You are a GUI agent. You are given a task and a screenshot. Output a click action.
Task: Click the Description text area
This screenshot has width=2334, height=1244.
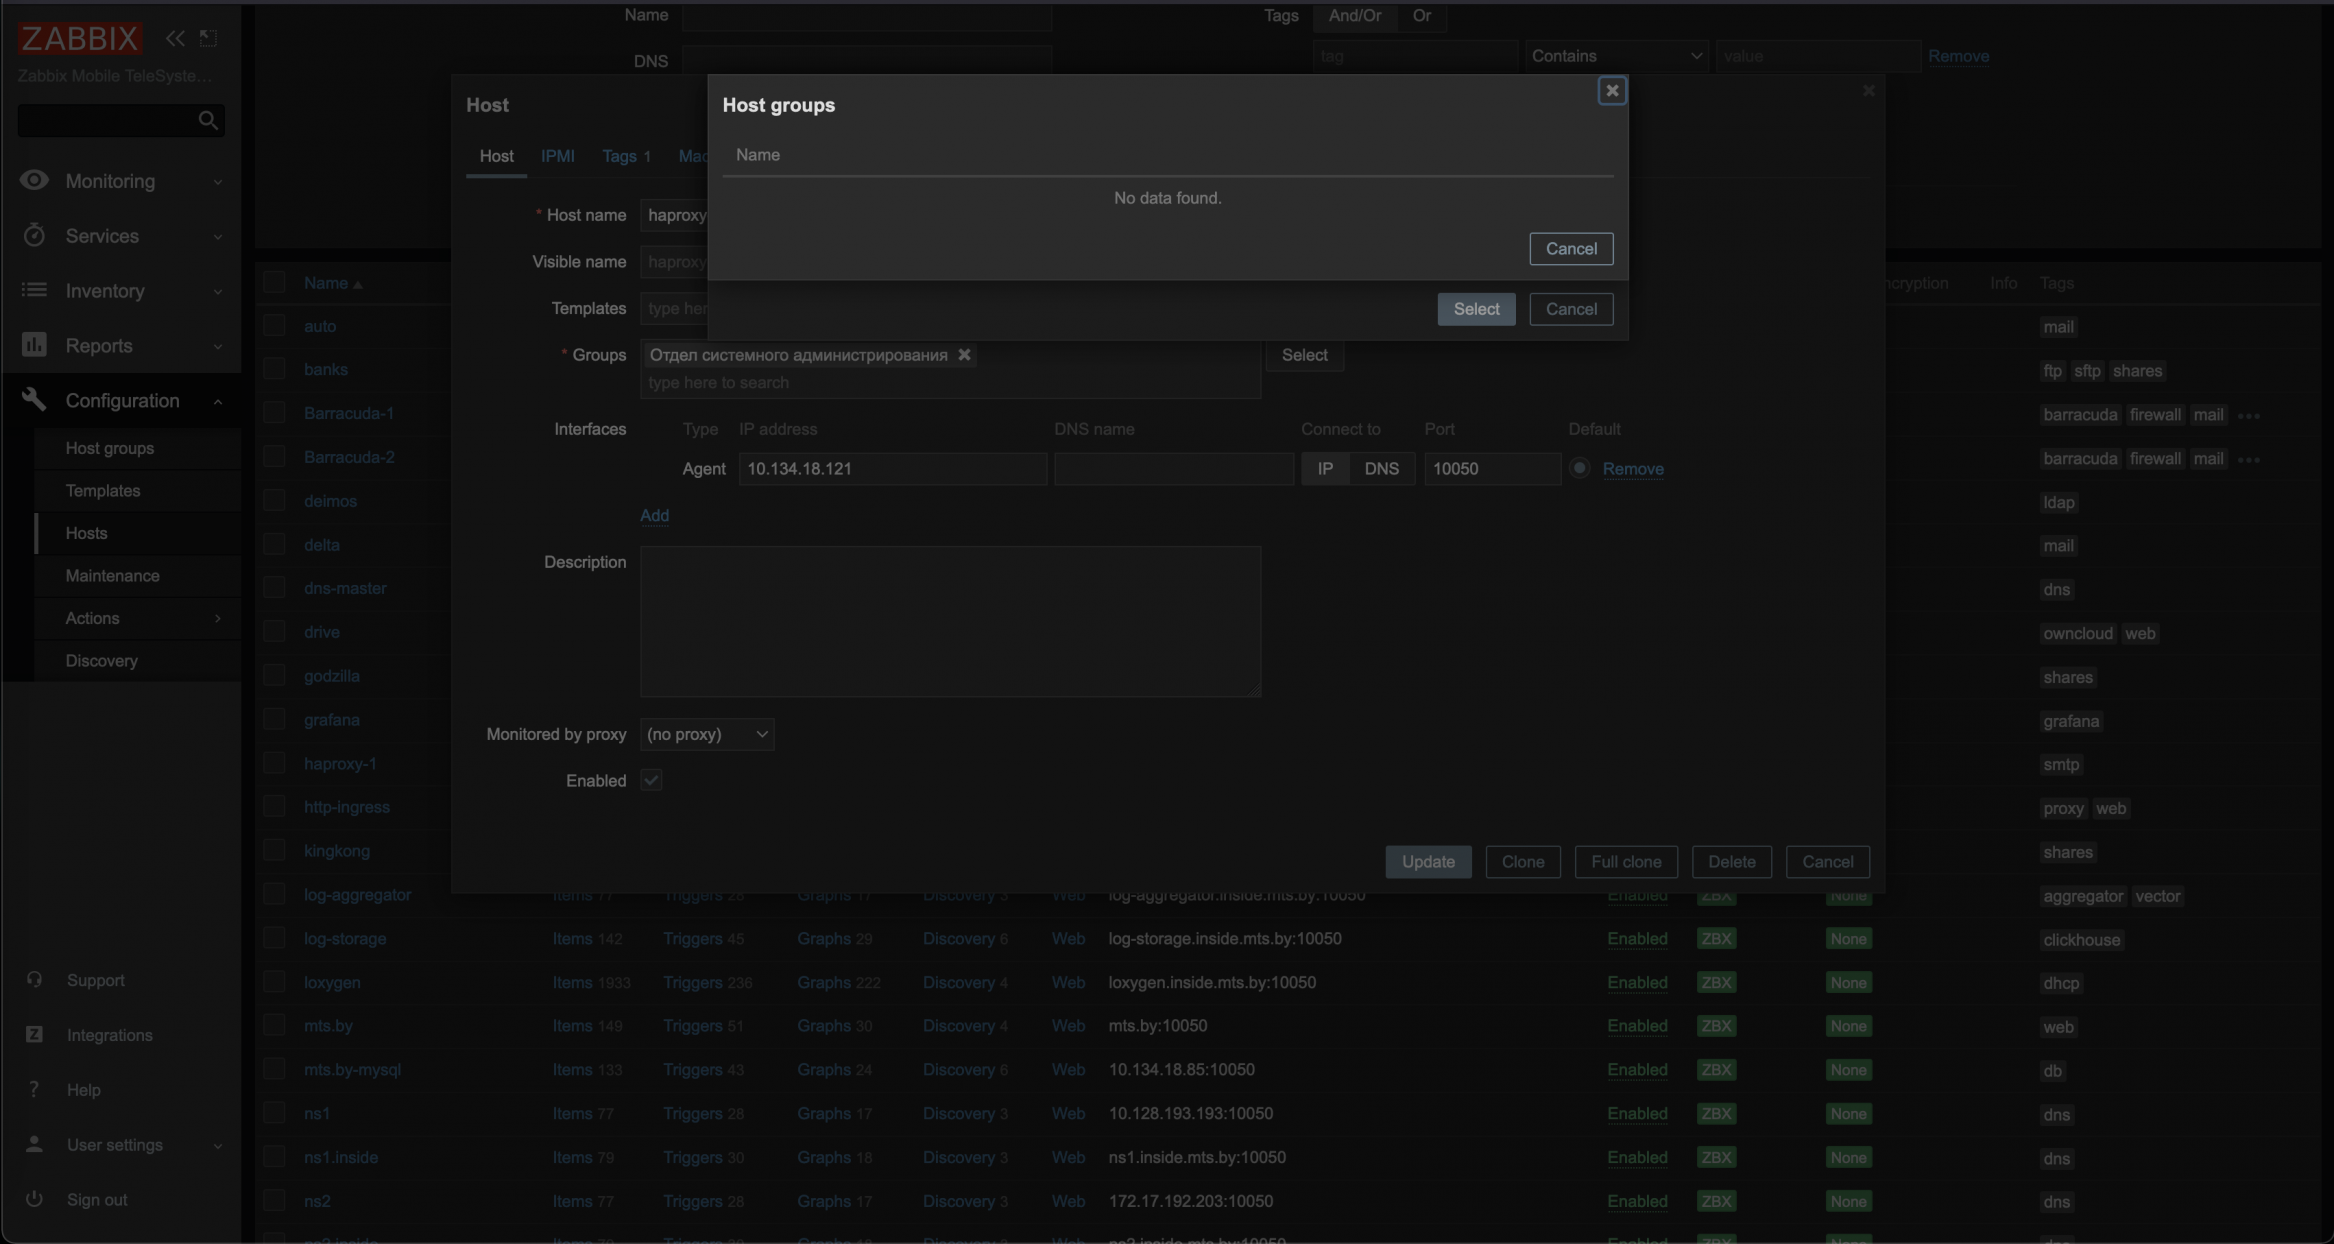click(x=949, y=620)
